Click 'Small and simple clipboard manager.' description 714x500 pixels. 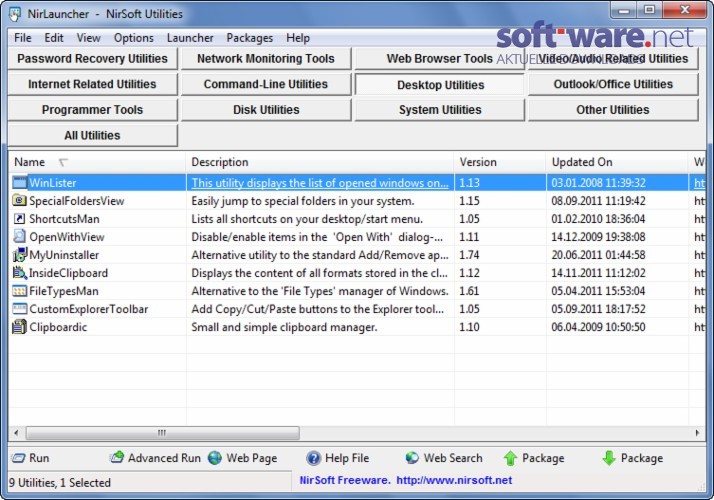284,327
